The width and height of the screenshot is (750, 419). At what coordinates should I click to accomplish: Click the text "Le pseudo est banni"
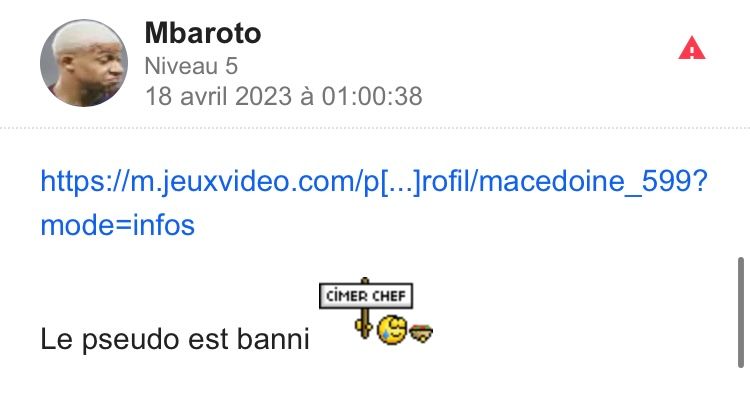coord(175,339)
